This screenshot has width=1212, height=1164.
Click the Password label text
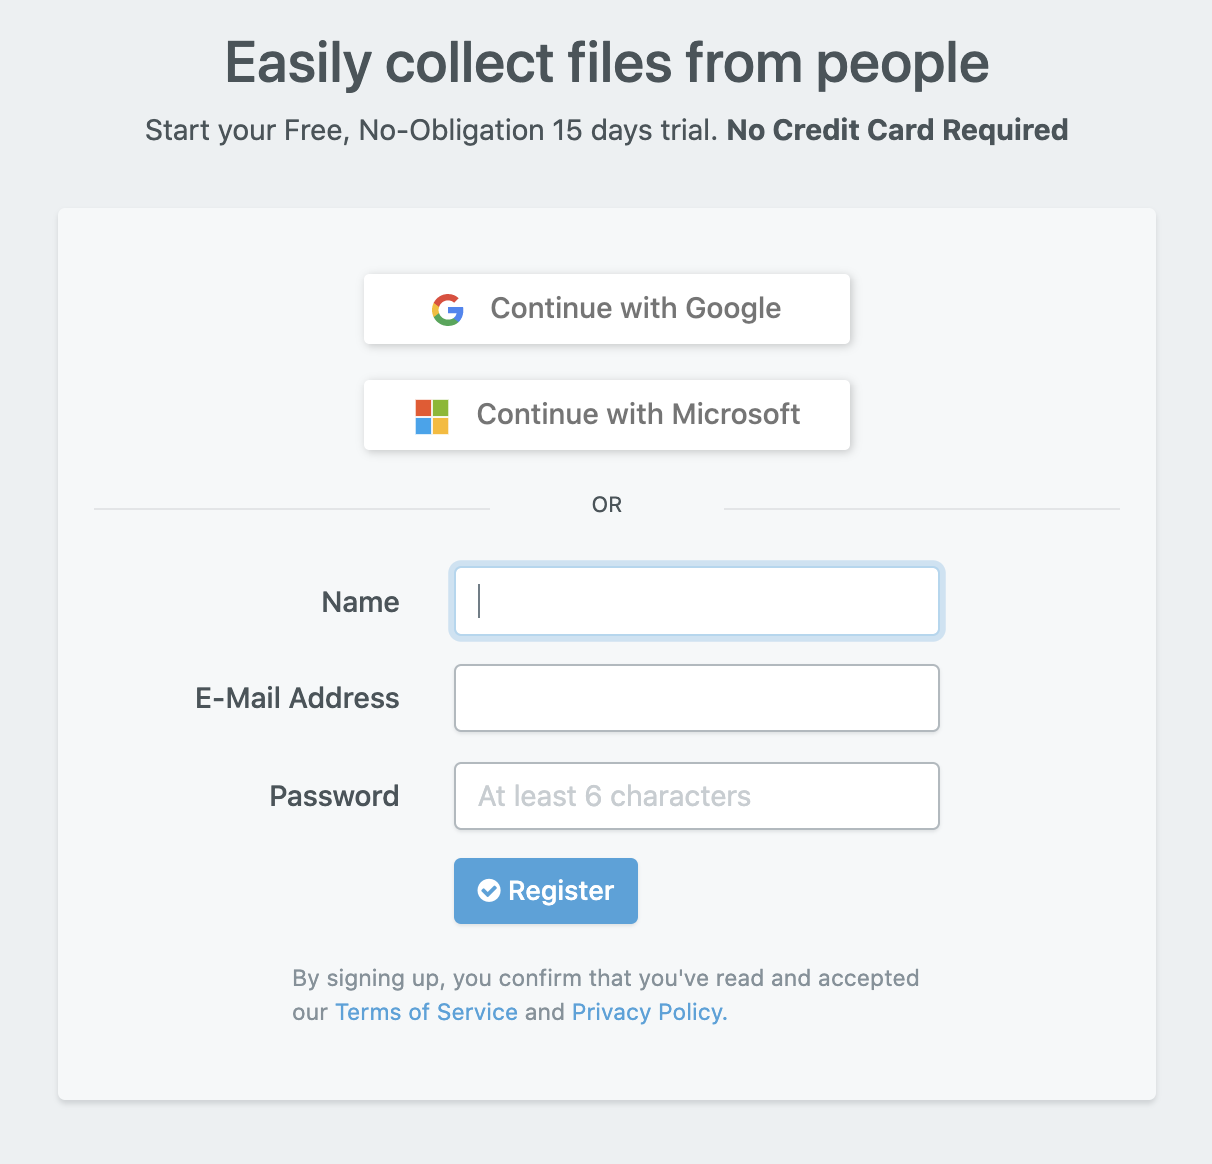(334, 796)
